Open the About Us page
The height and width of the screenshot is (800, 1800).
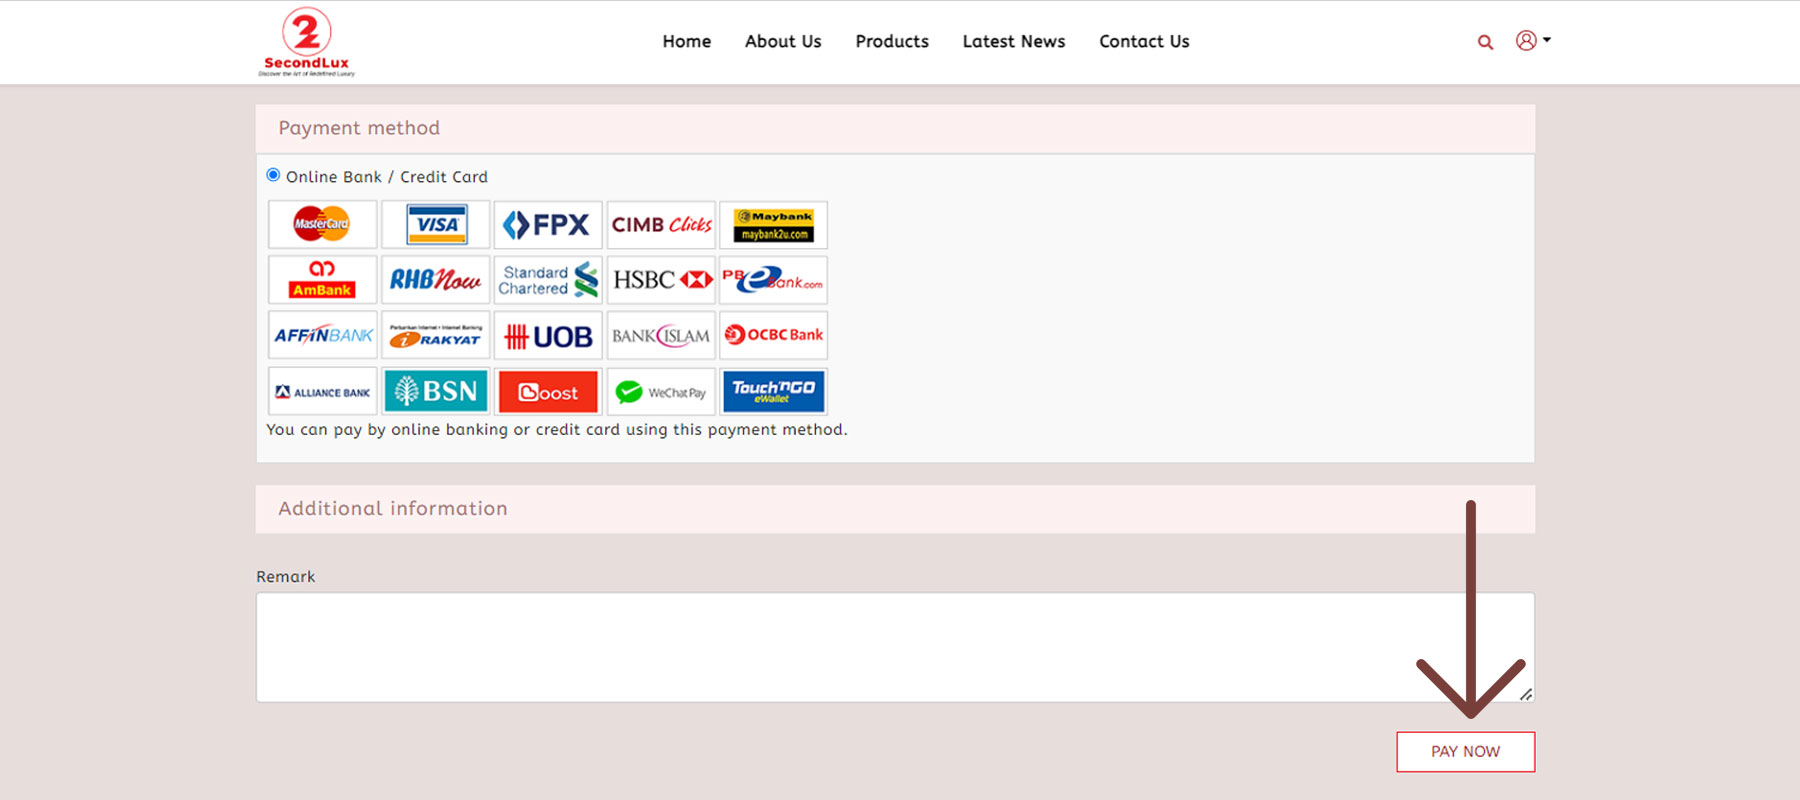click(x=783, y=42)
